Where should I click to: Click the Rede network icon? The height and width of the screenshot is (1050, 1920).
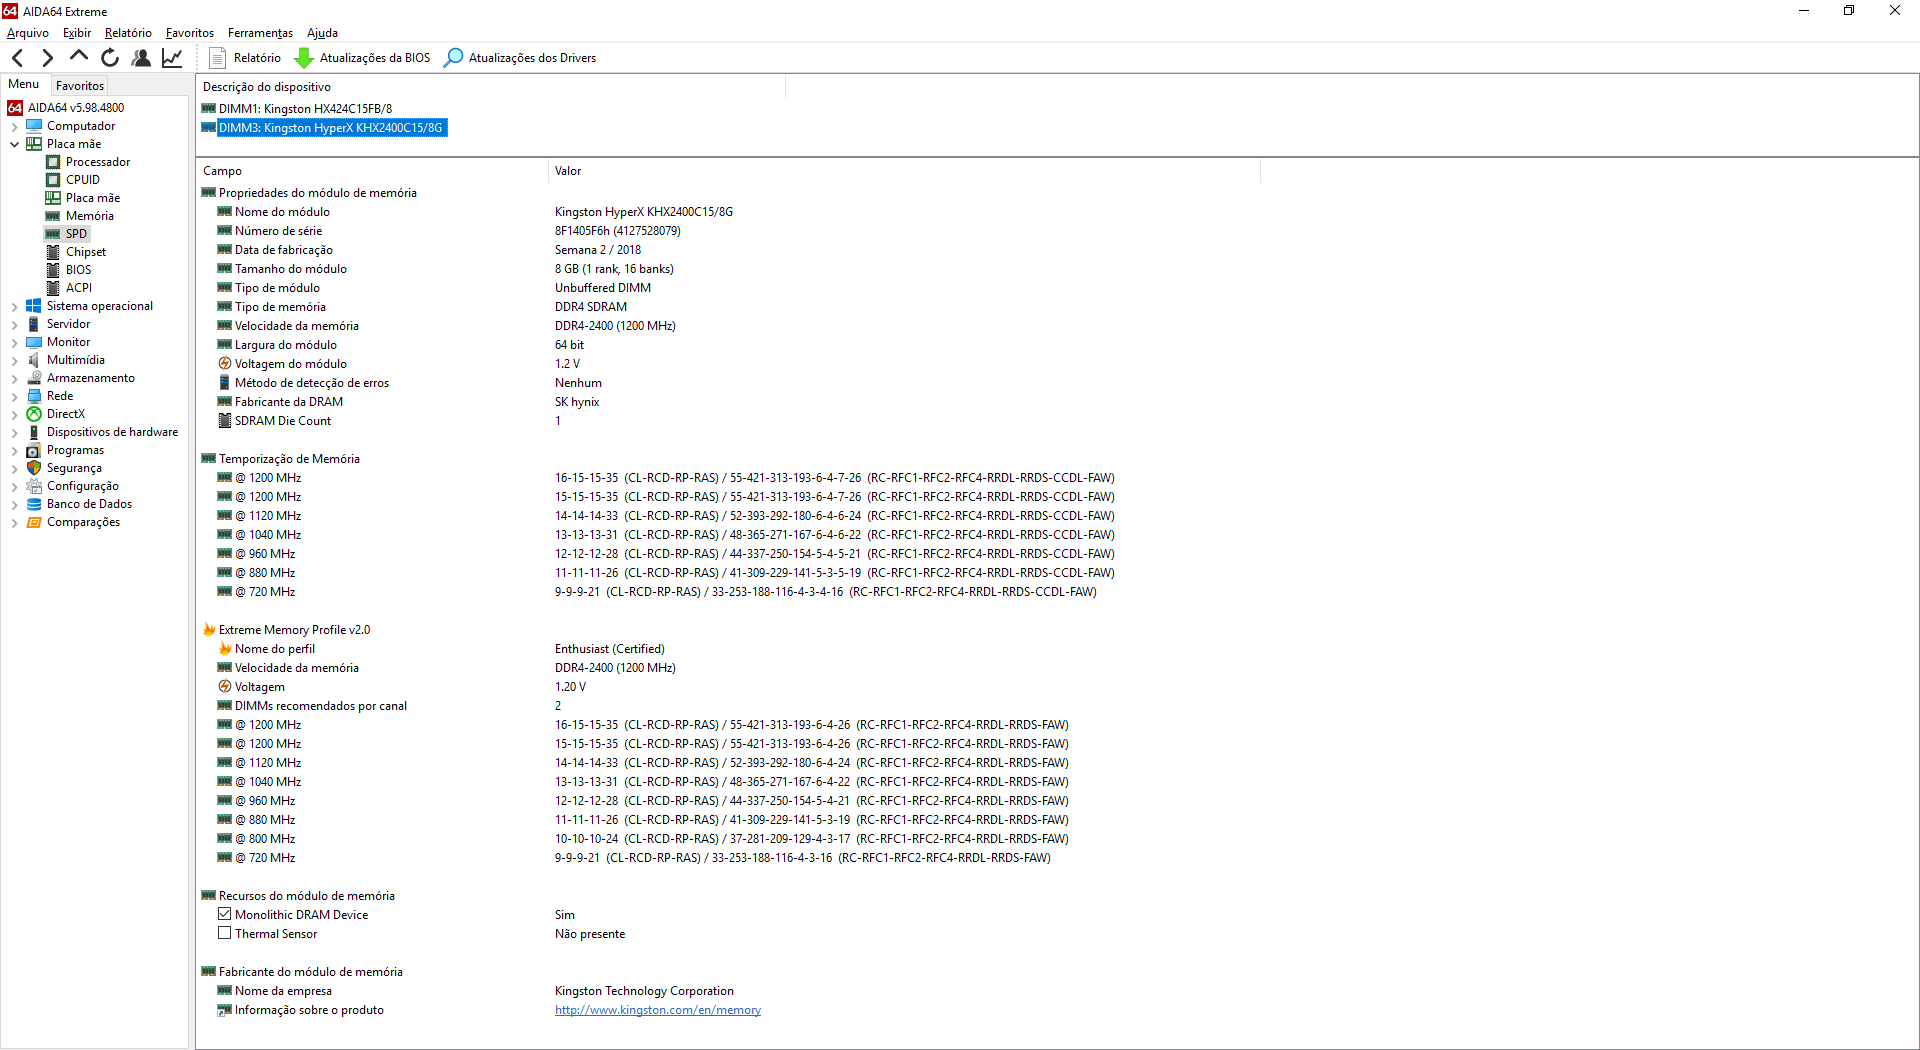tap(34, 396)
